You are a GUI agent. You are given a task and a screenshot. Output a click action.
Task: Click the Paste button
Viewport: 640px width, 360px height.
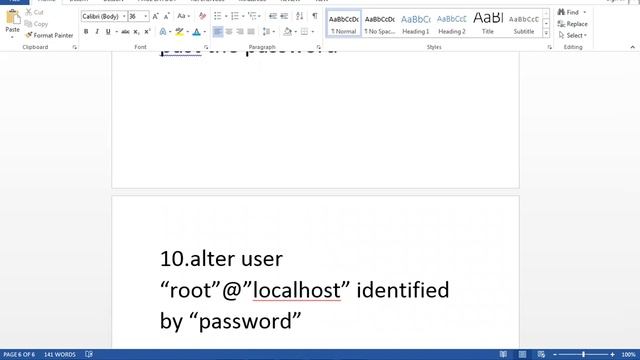[x=13, y=23]
